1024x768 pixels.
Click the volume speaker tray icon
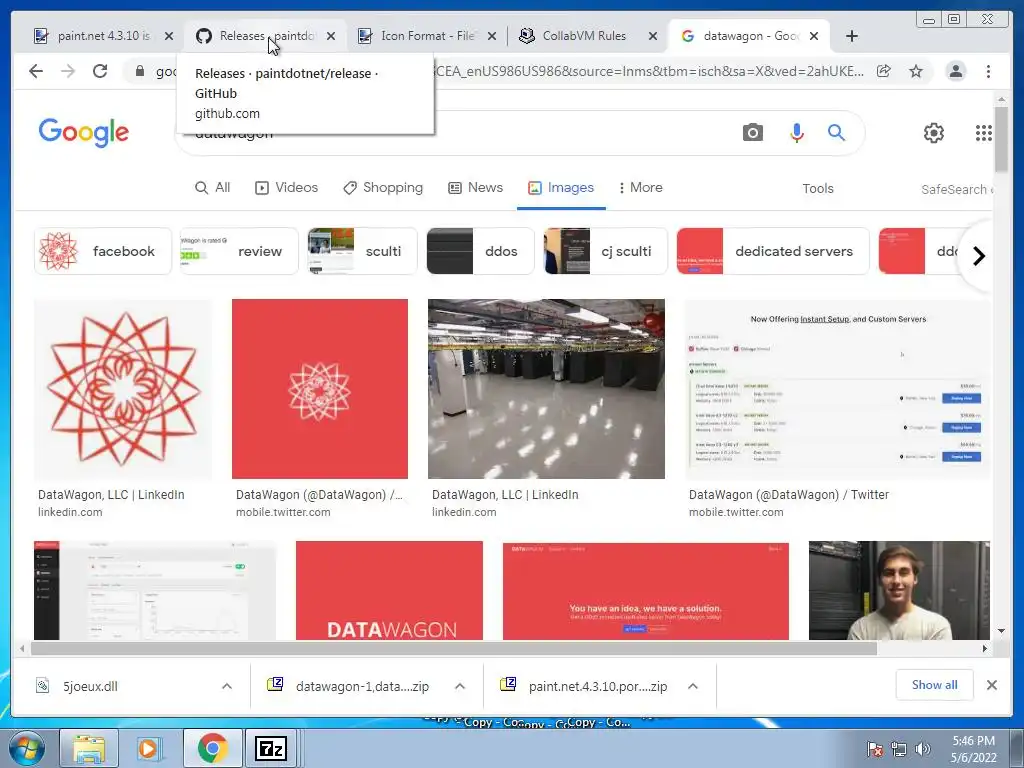coord(922,749)
